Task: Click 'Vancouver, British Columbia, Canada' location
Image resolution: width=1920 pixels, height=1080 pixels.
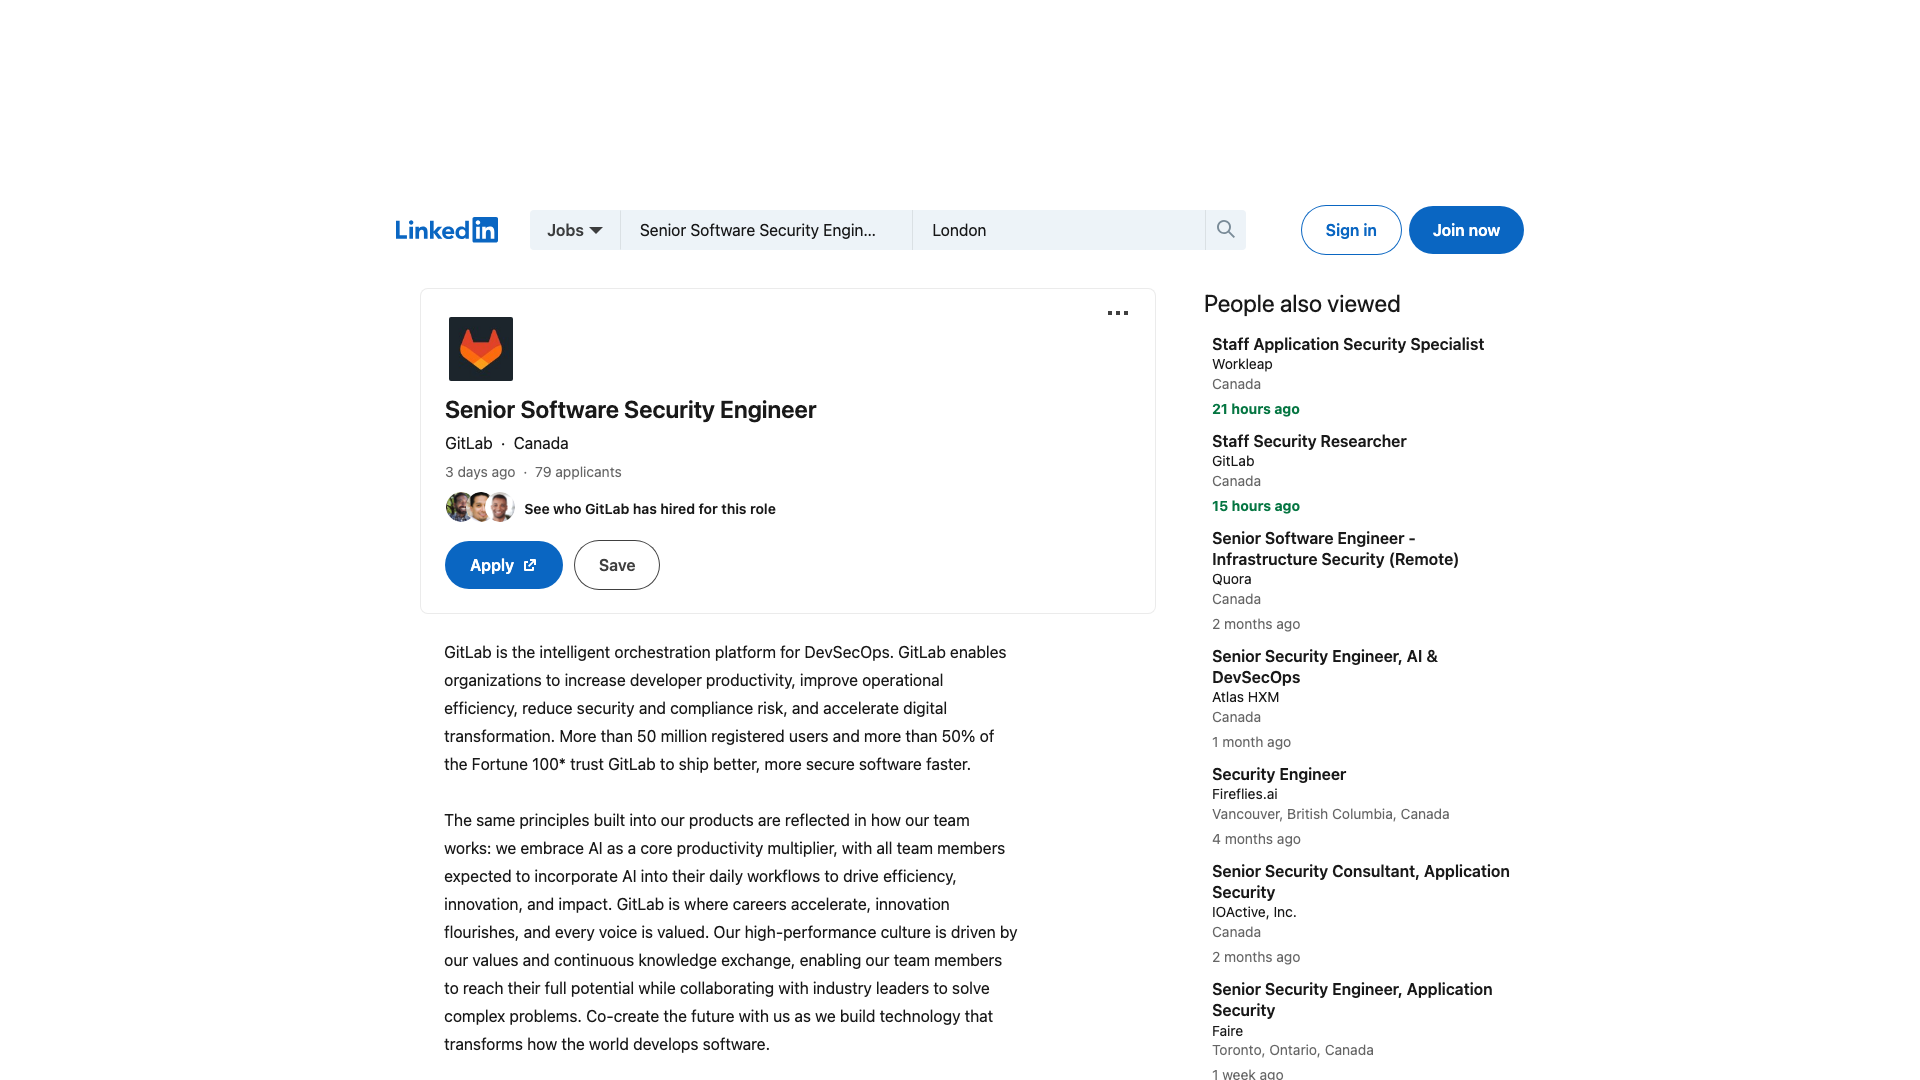Action: click(1331, 814)
